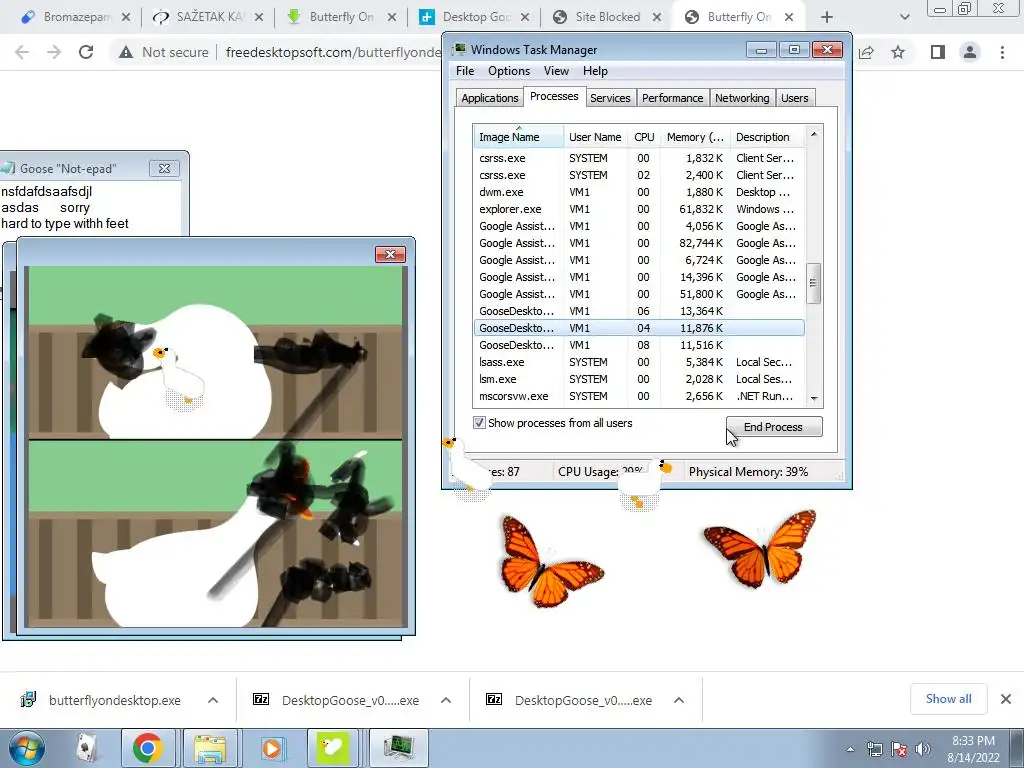Open the share page icon in Chrome
Image resolution: width=1024 pixels, height=768 pixels.
(867, 52)
